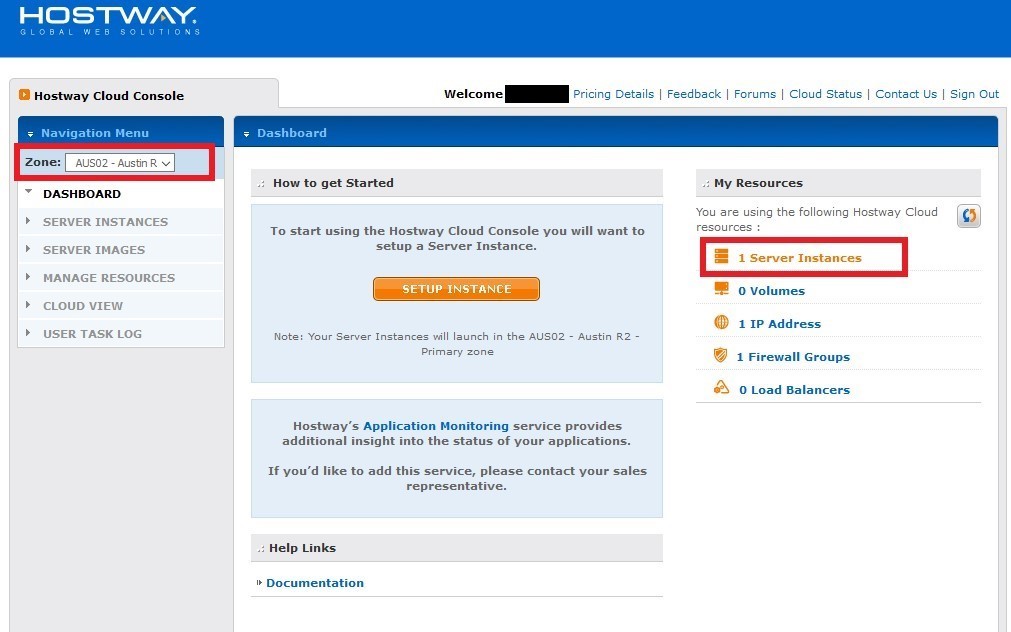Click the Firewall Groups shield icon
Viewport: 1011px width, 632px height.
(720, 355)
